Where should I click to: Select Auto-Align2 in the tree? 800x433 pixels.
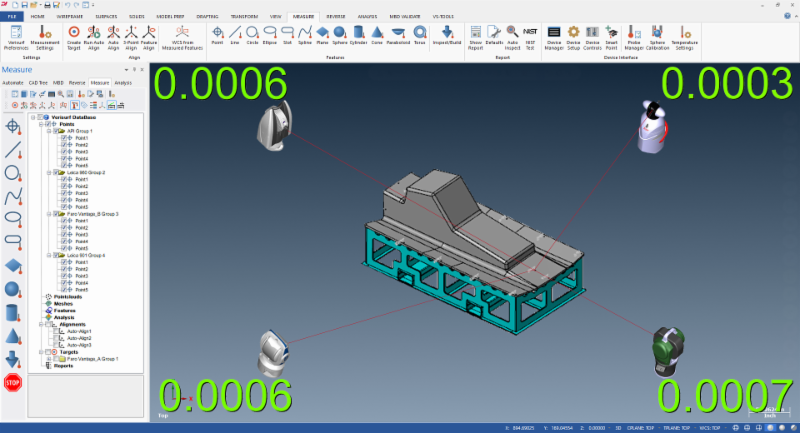(x=79, y=338)
